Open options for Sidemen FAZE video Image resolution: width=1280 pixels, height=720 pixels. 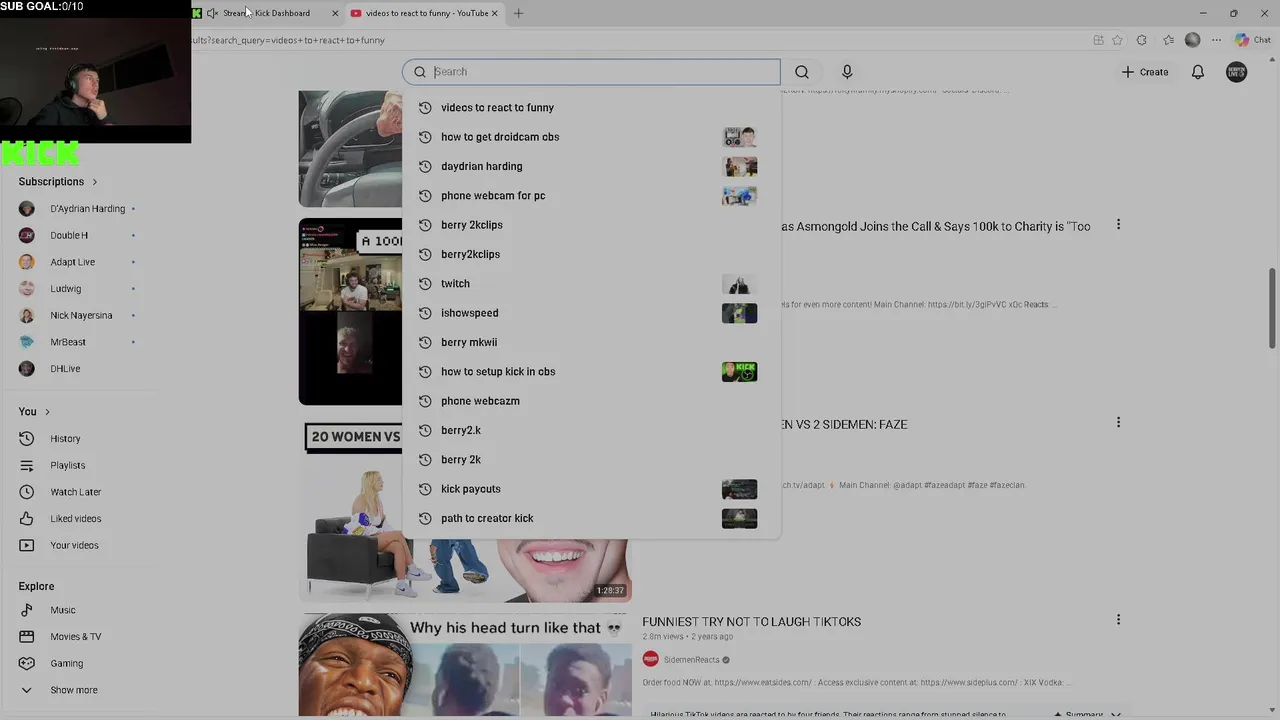1118,423
